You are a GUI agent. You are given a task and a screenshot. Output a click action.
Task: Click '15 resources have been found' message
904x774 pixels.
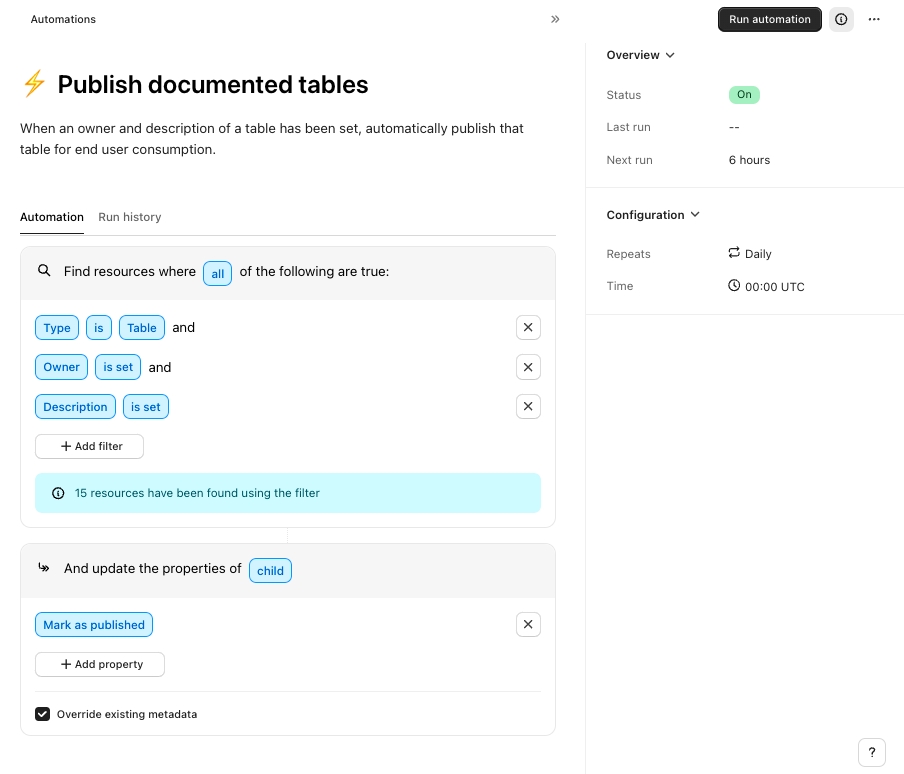click(197, 493)
